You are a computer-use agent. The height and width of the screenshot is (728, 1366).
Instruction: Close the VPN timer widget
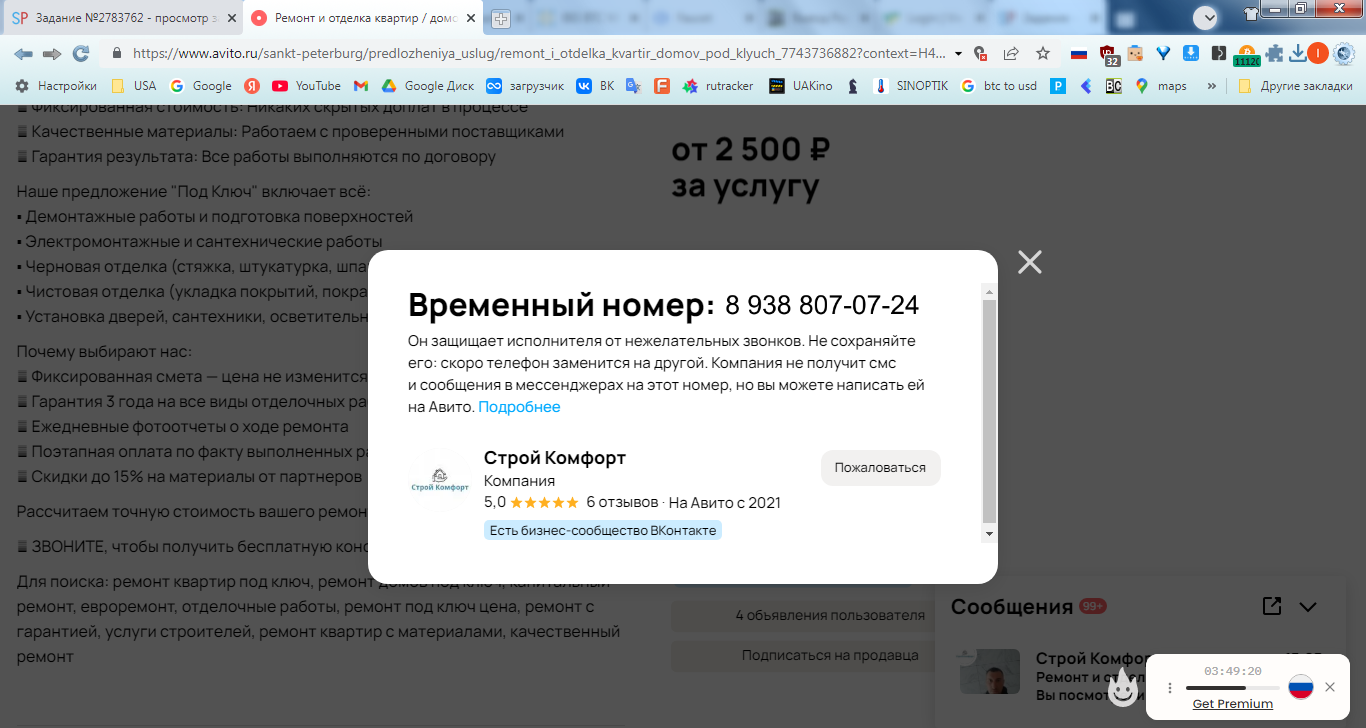pos(1330,687)
